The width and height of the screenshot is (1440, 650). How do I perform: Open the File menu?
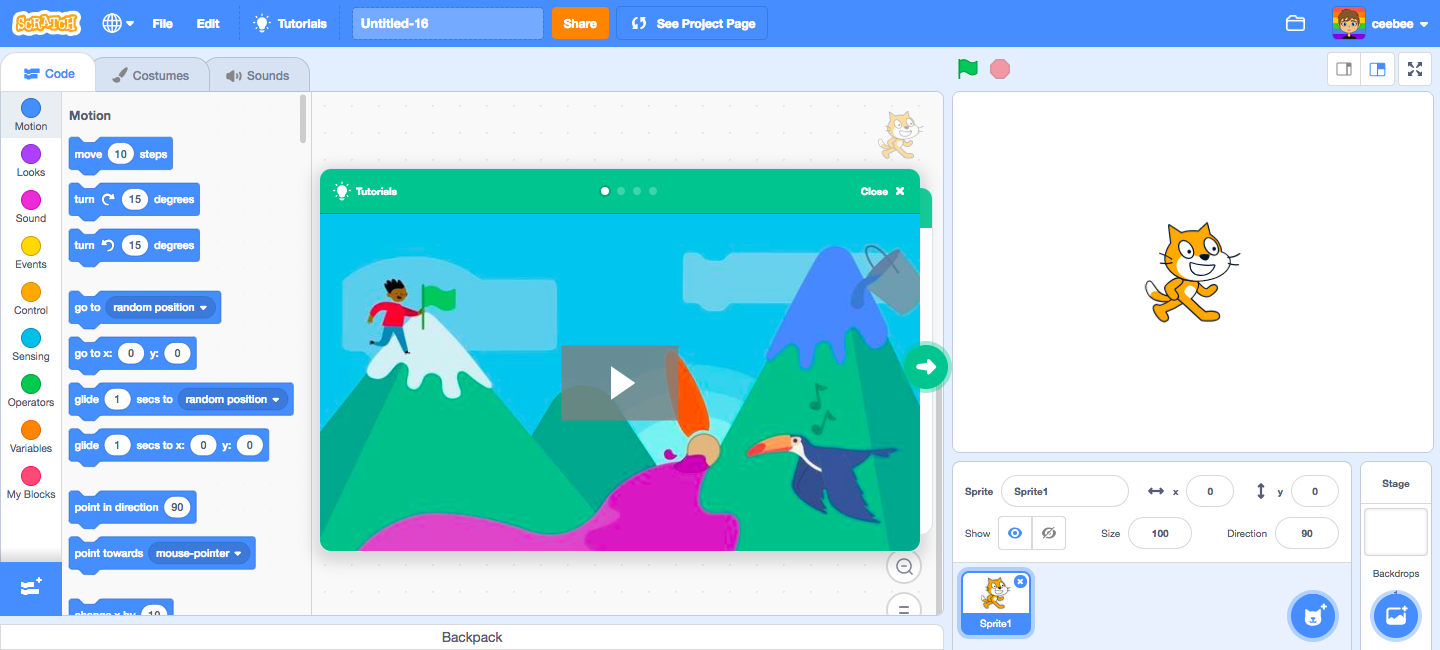(x=162, y=22)
